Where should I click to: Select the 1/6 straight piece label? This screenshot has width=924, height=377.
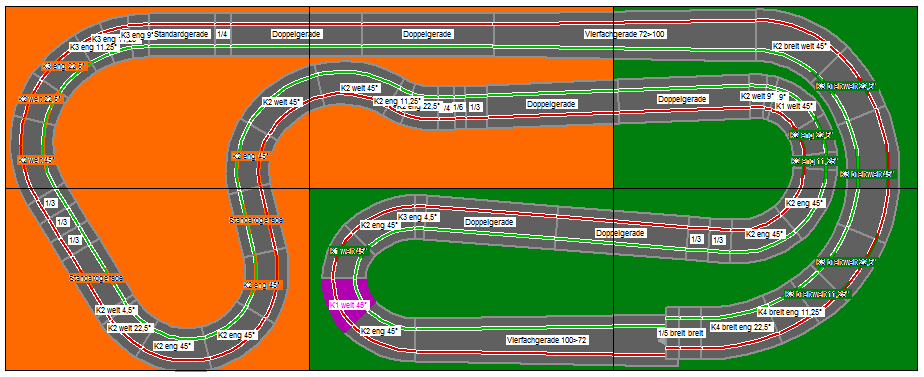tap(458, 107)
